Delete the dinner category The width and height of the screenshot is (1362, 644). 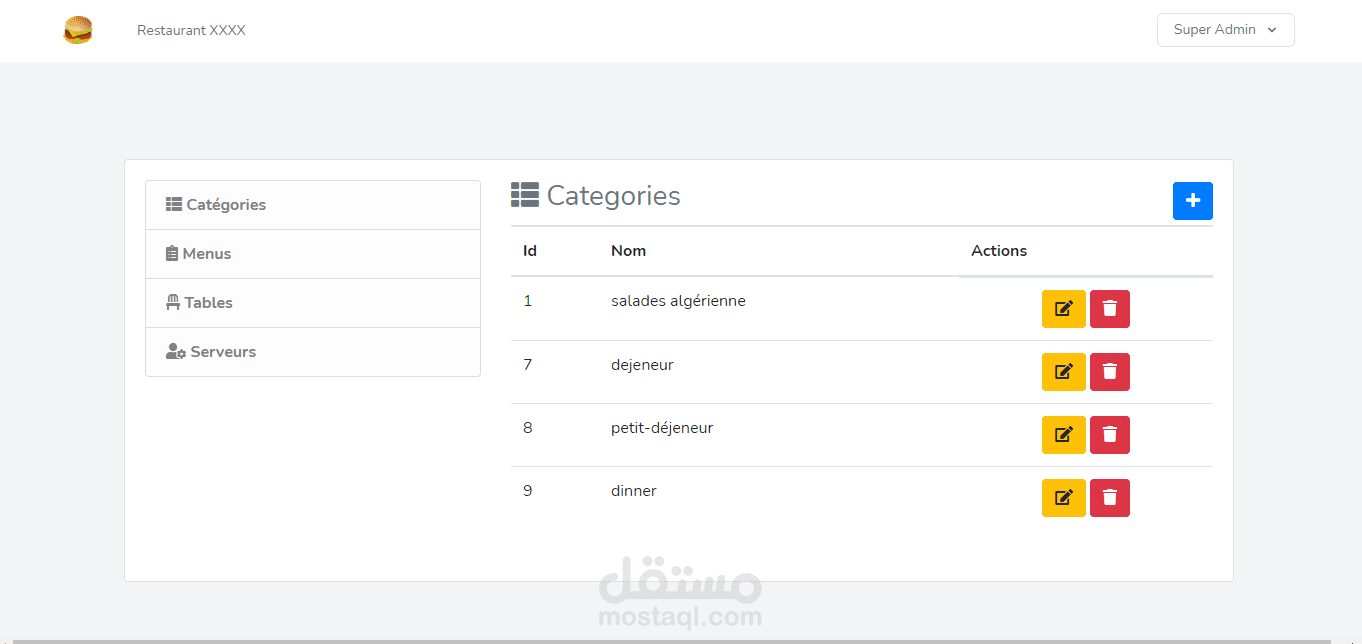point(1110,498)
